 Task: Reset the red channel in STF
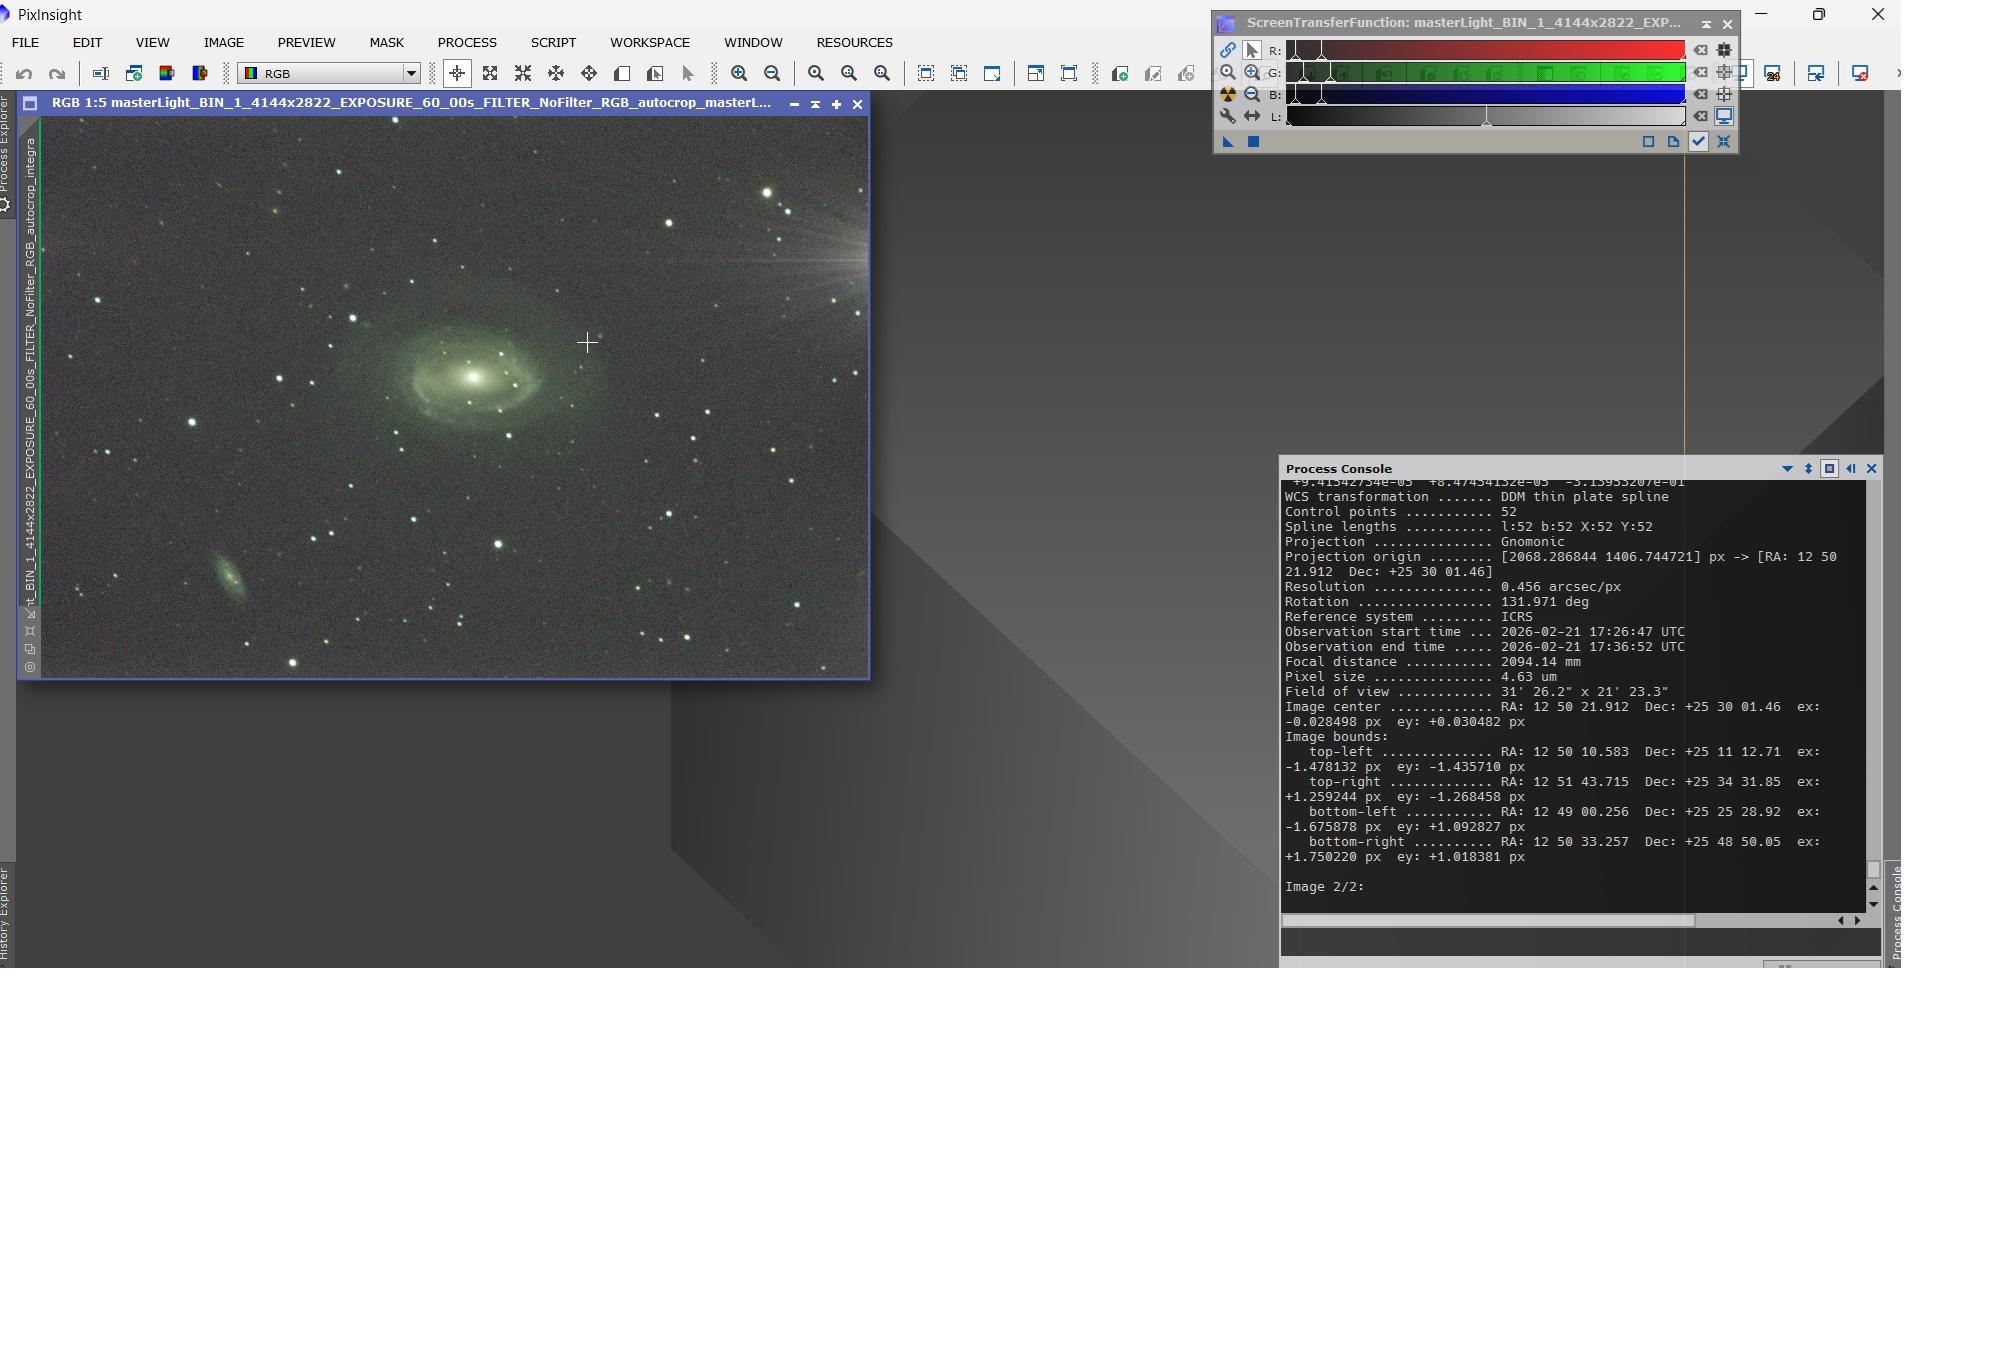[x=1700, y=50]
